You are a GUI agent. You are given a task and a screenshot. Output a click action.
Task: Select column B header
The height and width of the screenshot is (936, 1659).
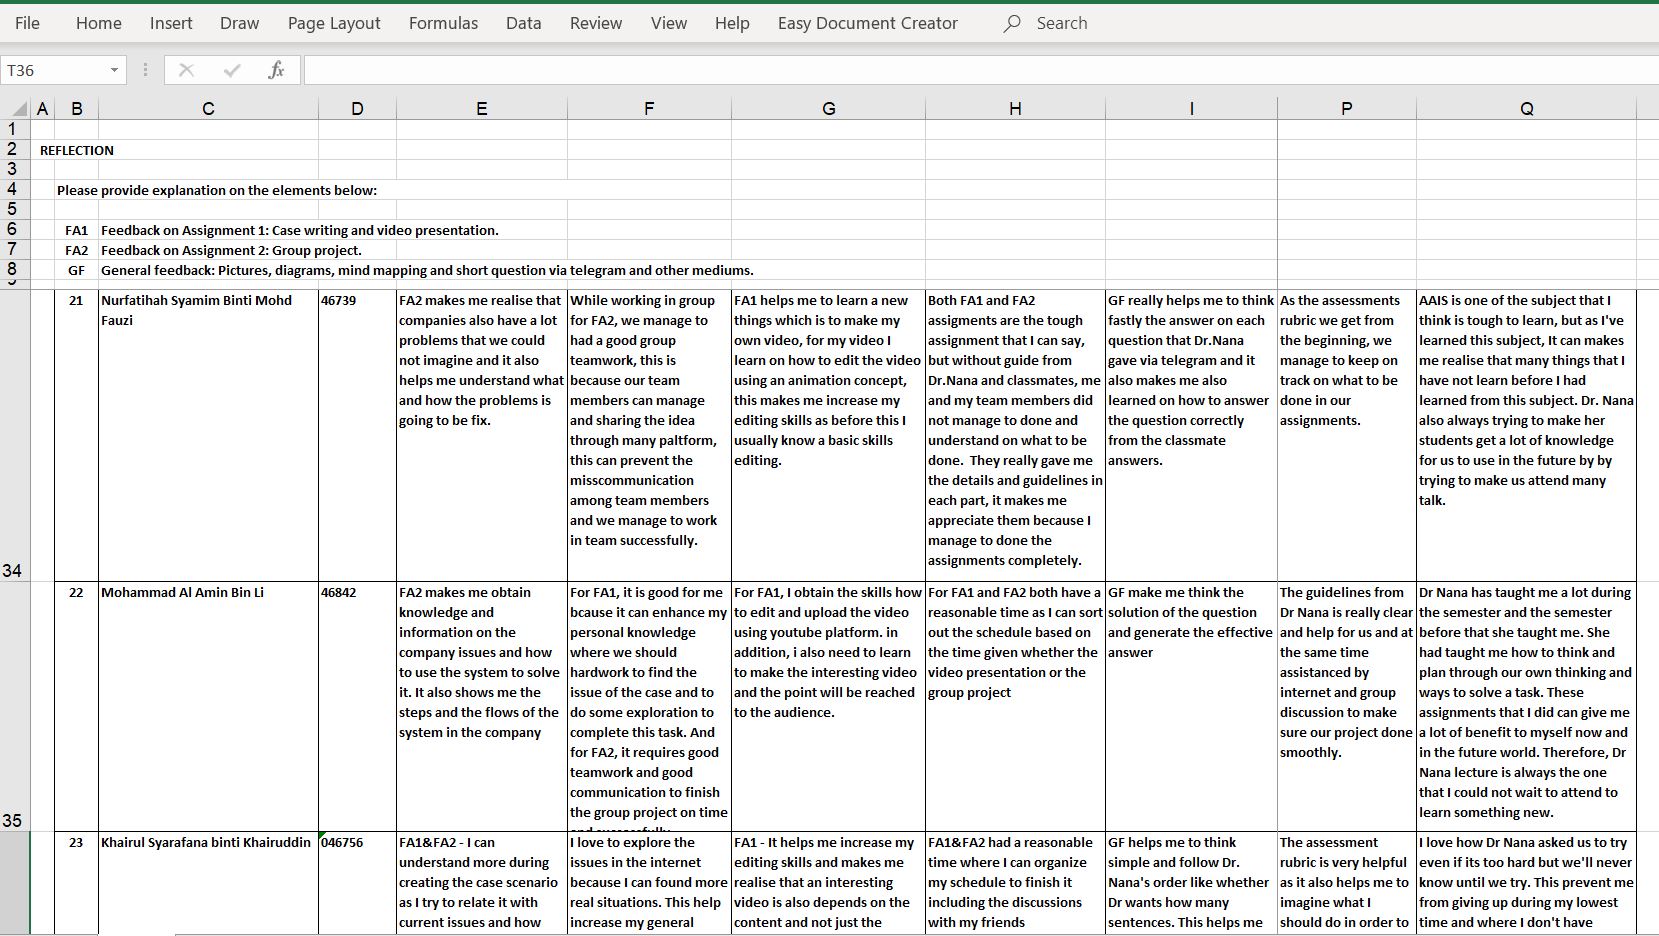pos(77,109)
